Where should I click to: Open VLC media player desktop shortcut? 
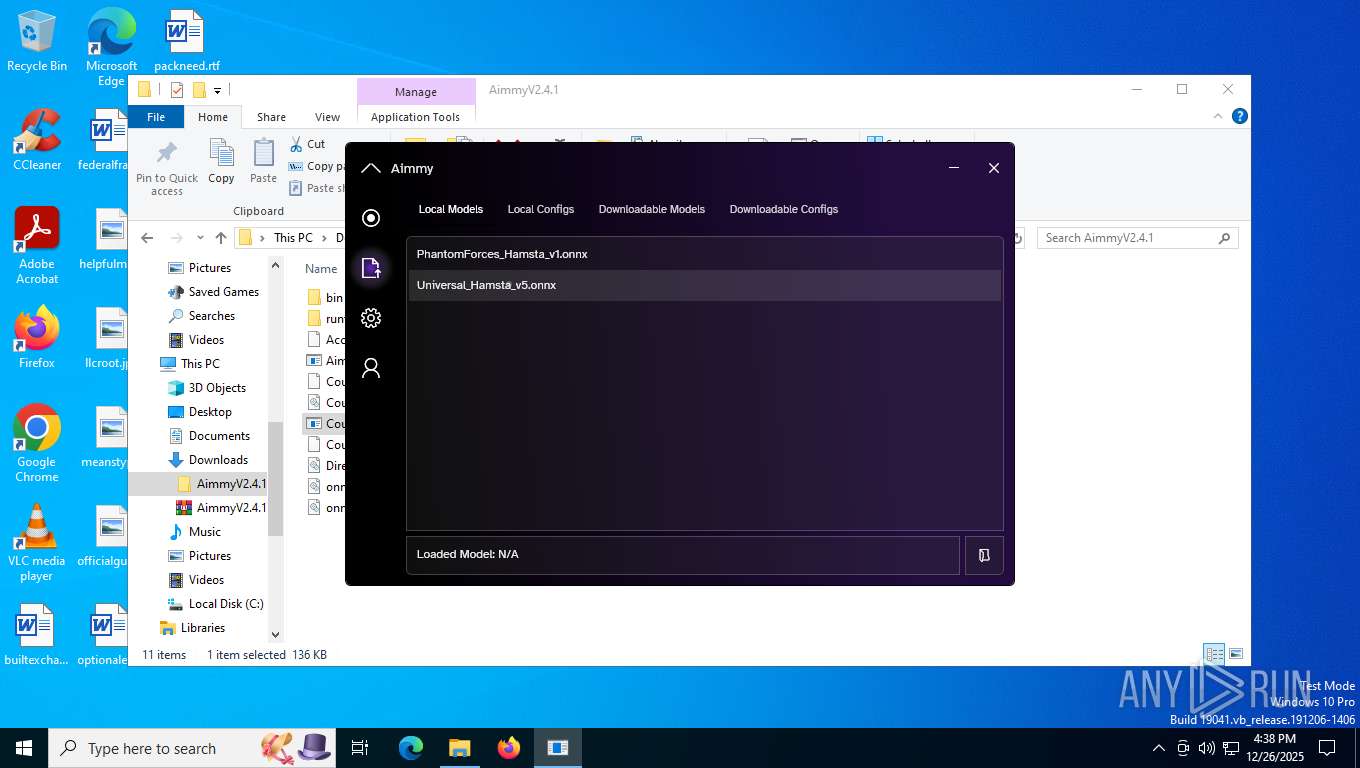coord(37,542)
